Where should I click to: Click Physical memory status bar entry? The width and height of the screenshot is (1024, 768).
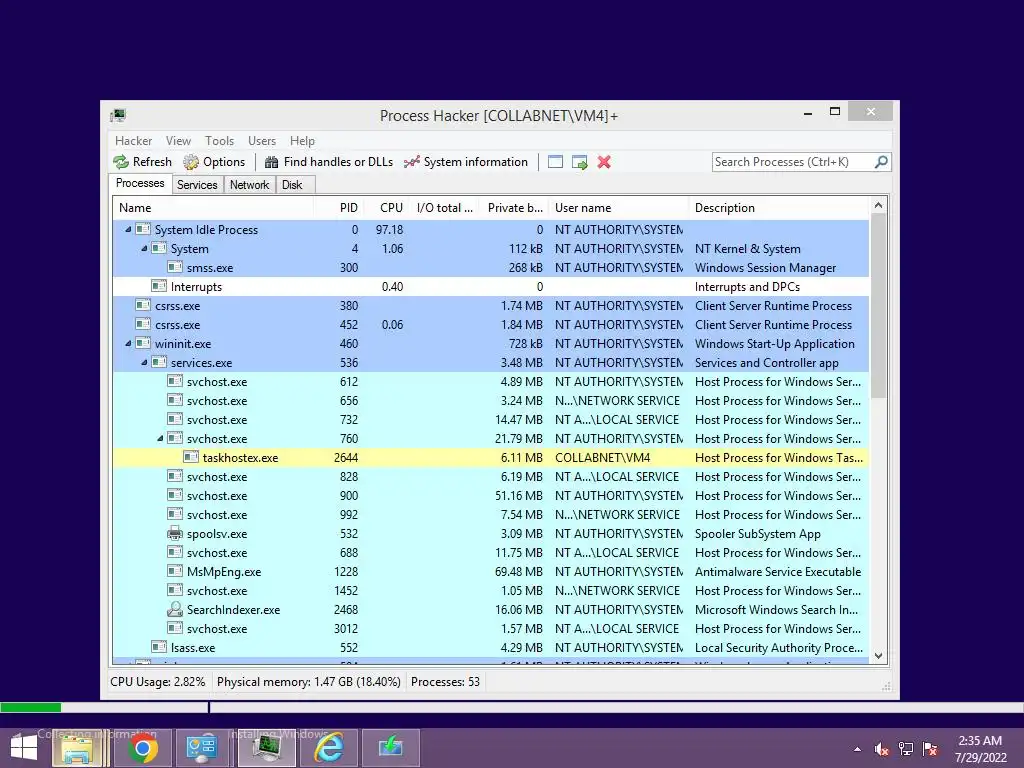(308, 682)
